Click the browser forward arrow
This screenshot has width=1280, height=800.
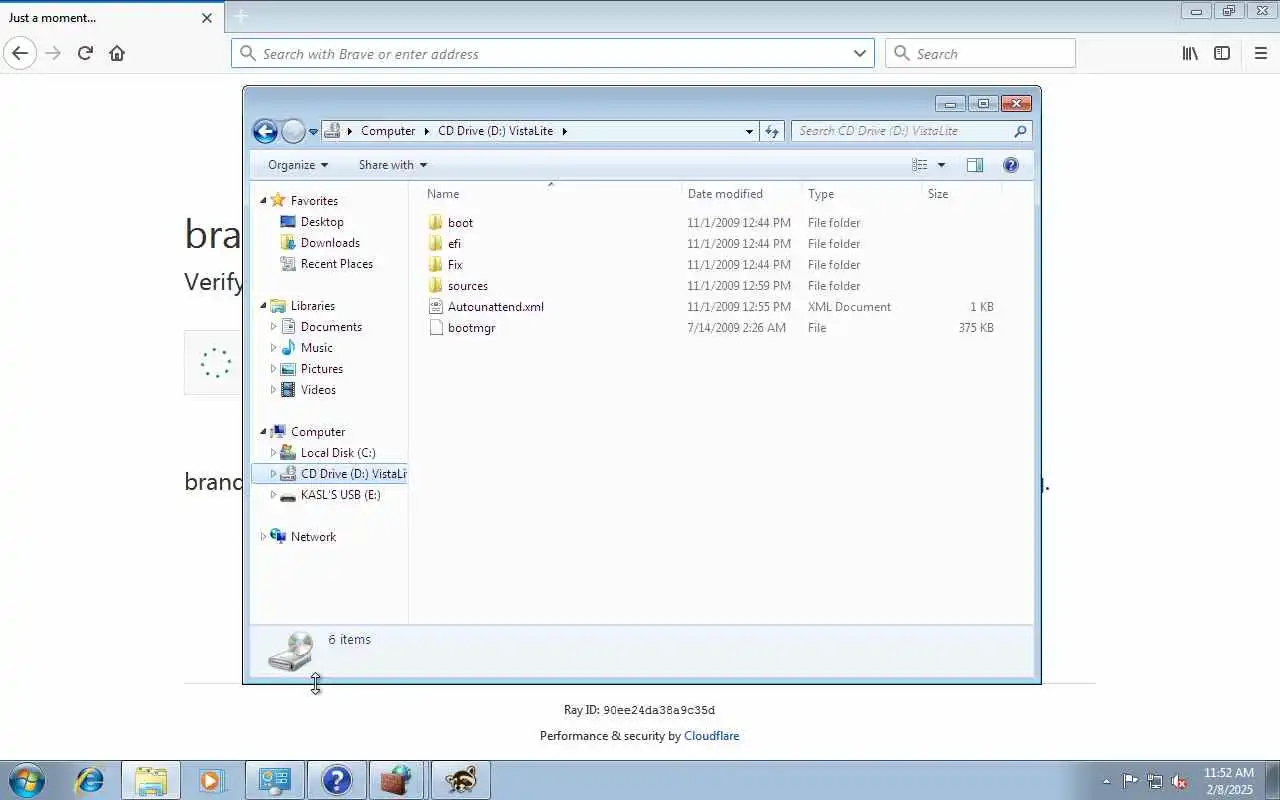point(53,53)
